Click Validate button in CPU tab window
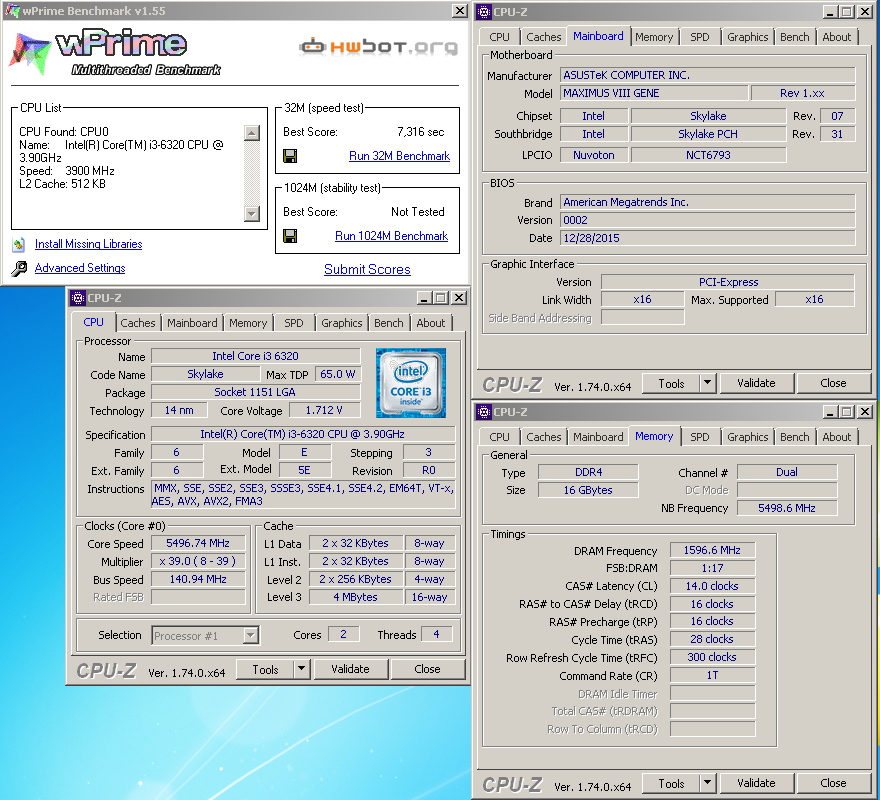The image size is (880, 800). click(x=350, y=669)
